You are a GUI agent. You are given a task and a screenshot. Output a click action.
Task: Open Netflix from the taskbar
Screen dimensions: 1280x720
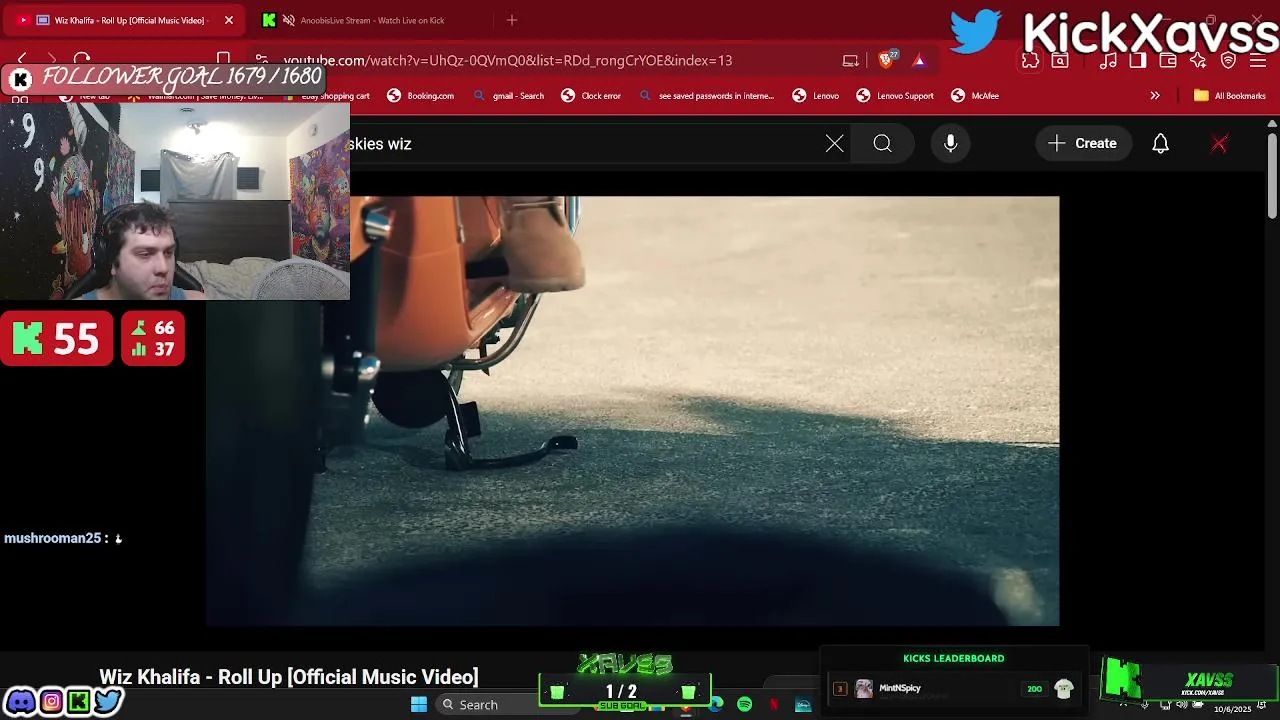[774, 704]
